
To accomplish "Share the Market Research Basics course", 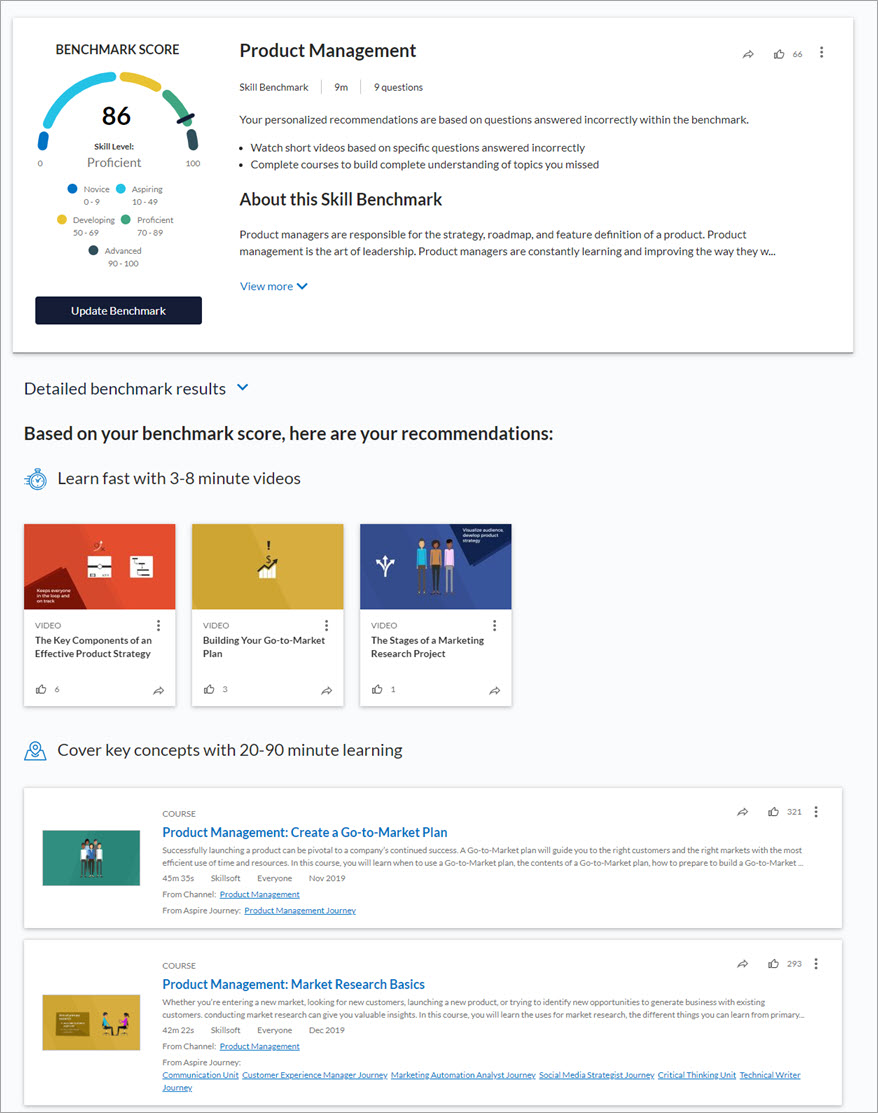I will pos(742,964).
